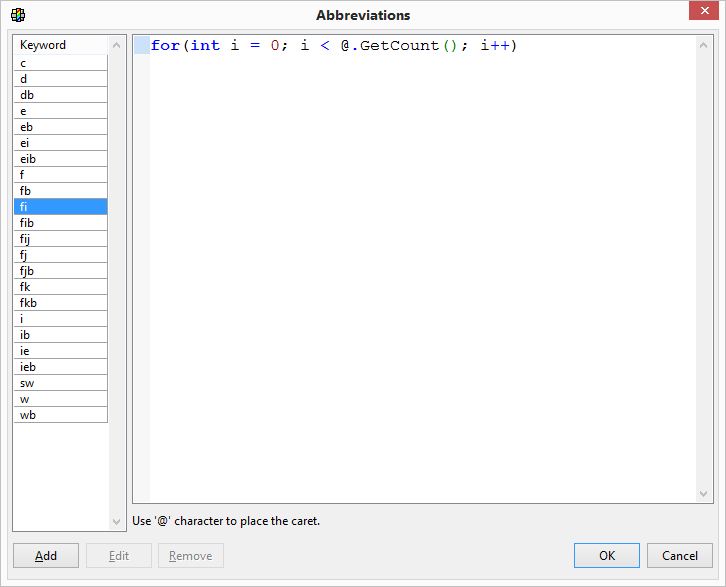This screenshot has width=726, height=587.
Task: Click inside the abbreviation code editor
Action: [x=420, y=270]
